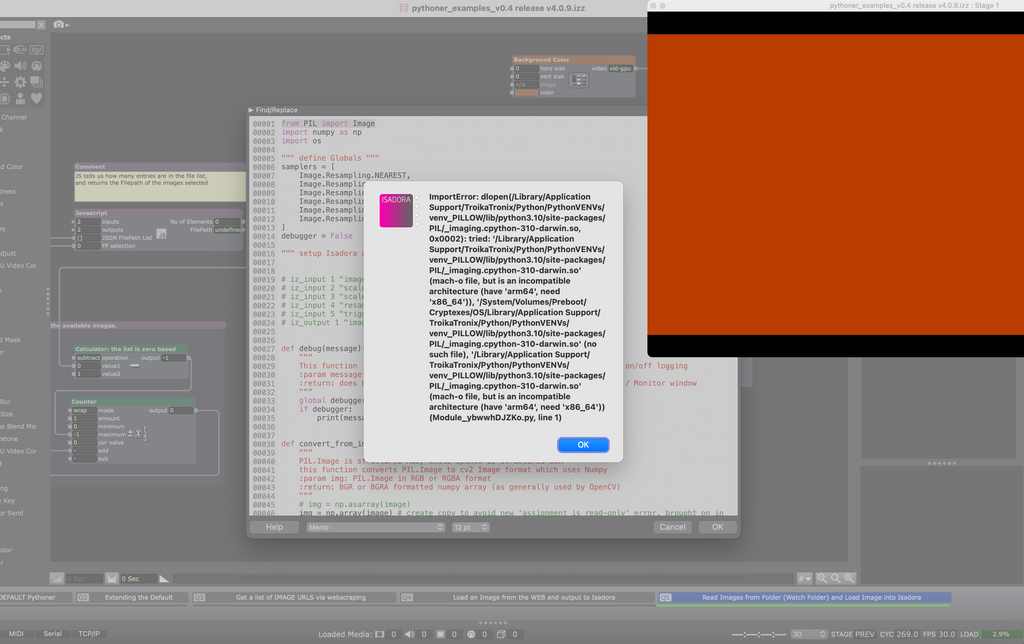Select the layers/compositing toolbox category
The image size is (1024, 644).
point(37,82)
